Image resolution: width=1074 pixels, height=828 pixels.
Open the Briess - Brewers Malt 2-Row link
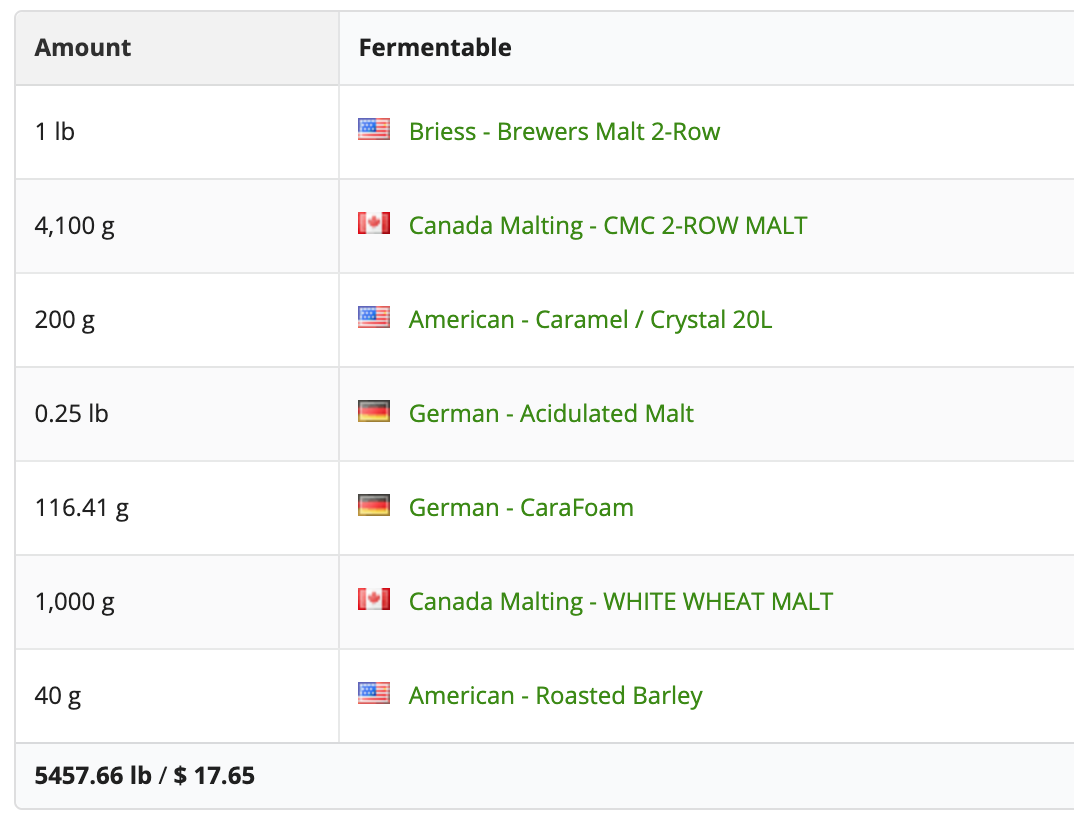point(564,132)
